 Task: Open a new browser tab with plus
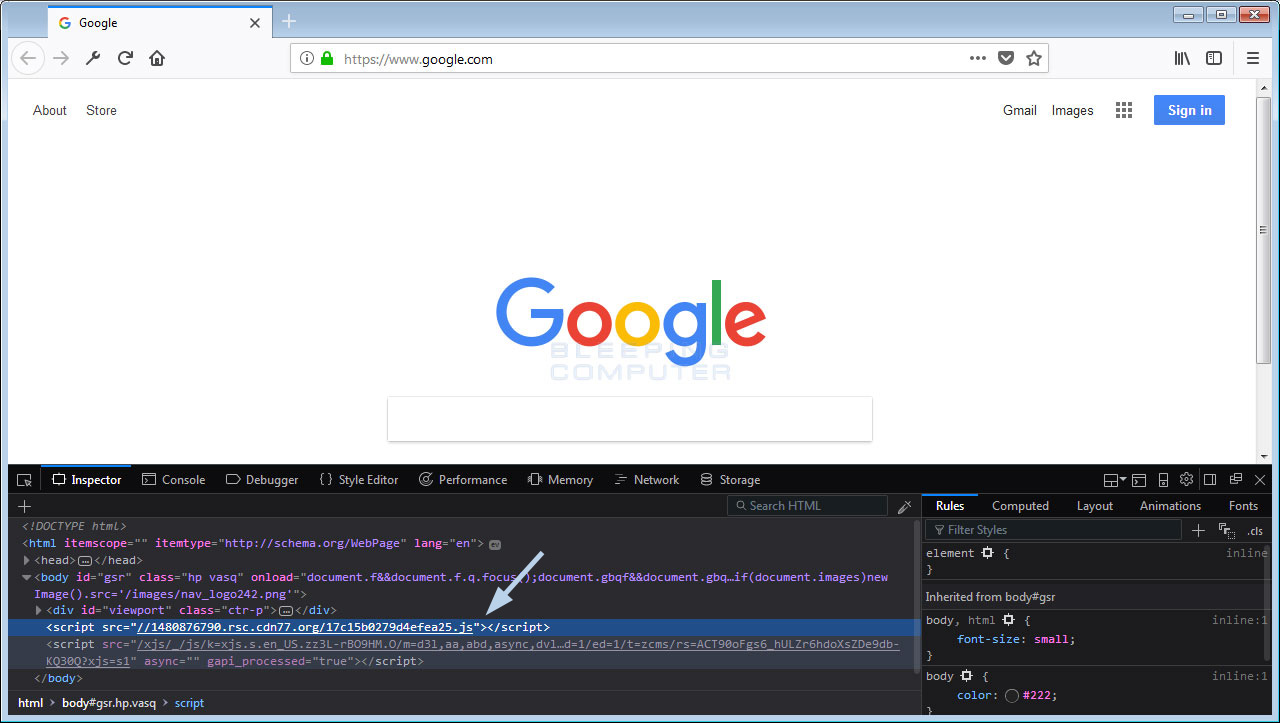[x=289, y=21]
